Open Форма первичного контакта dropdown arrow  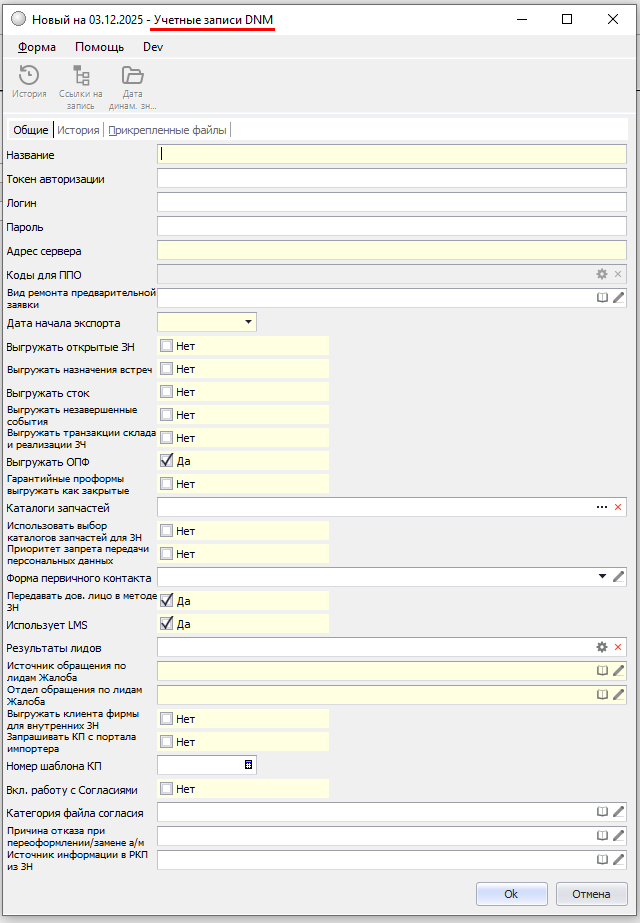602,577
